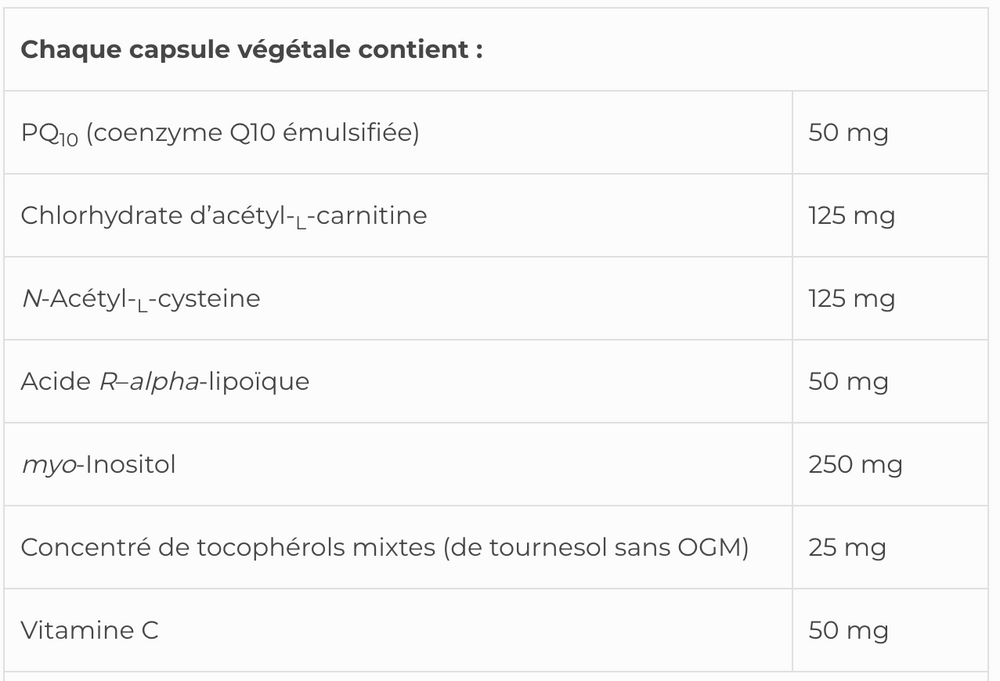The height and width of the screenshot is (681, 1000).
Task: Click the 50 mg dose for Acide R-alpha-lipoïque
Action: pyautogui.click(x=848, y=381)
